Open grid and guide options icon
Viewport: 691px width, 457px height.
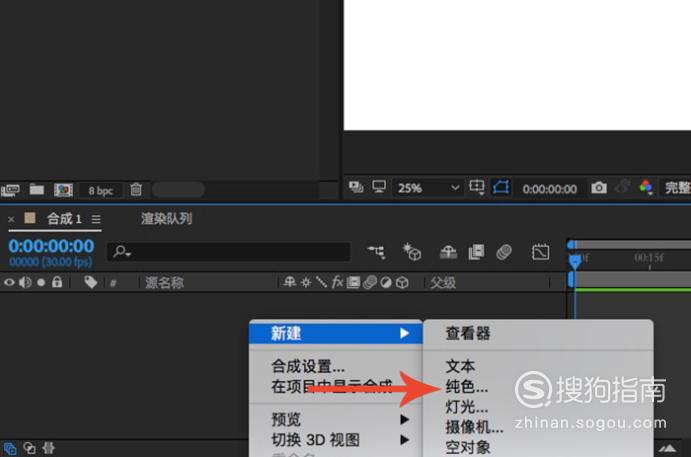pos(476,187)
